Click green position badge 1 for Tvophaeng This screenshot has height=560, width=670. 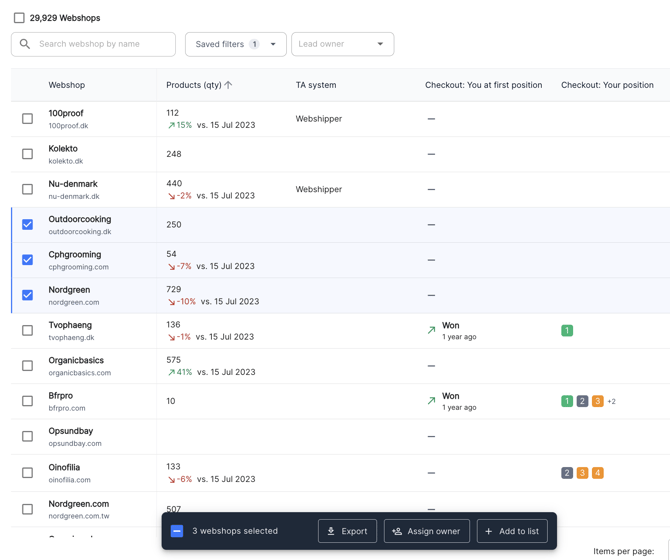(x=567, y=330)
